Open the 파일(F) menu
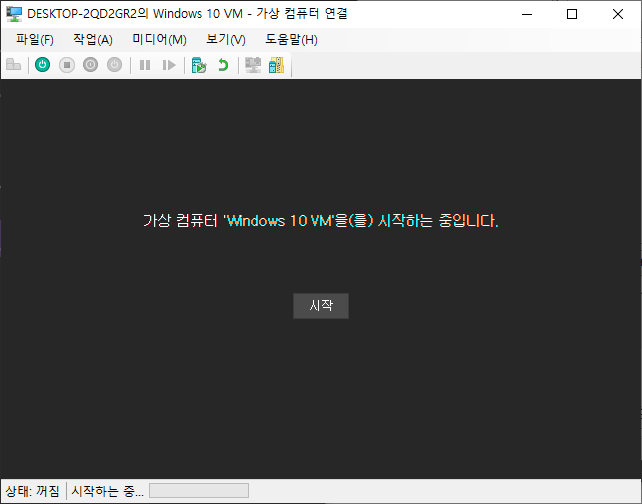642x504 pixels. [35, 40]
